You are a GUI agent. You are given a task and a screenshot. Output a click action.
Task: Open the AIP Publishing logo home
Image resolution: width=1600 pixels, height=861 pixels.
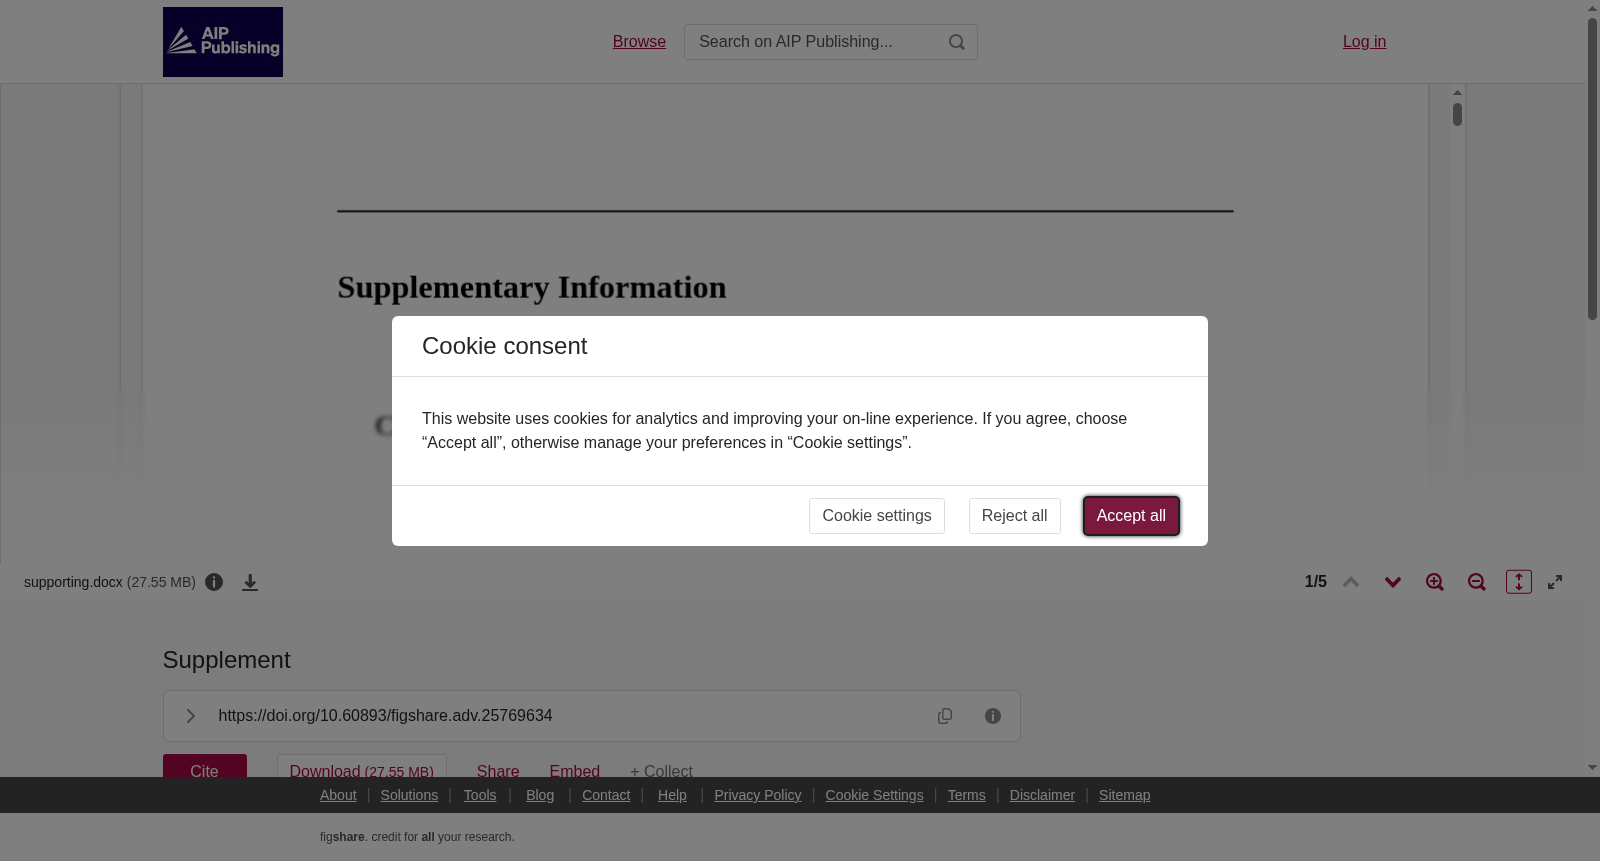pos(223,42)
